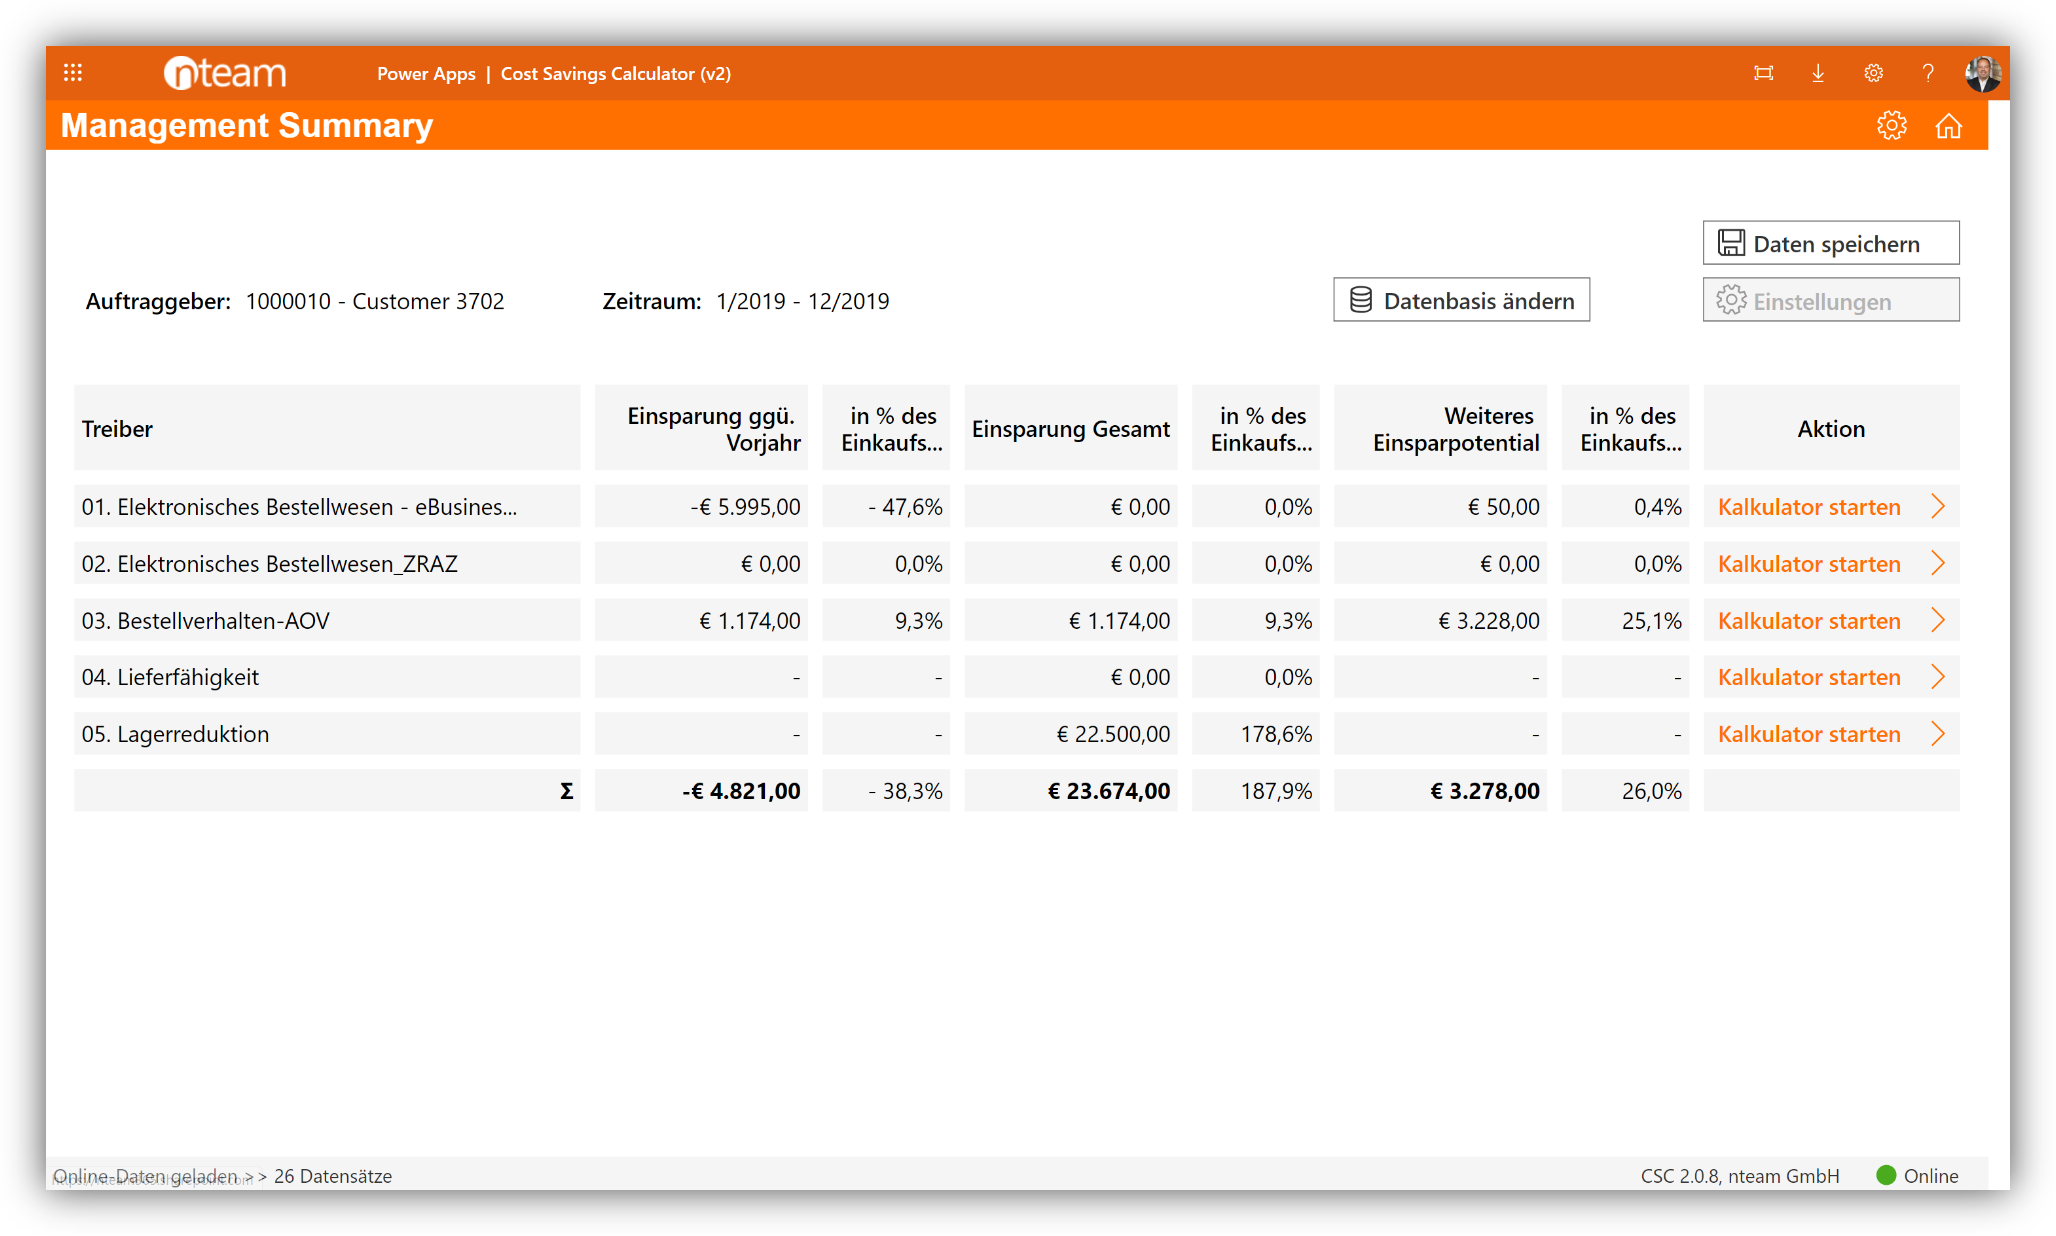2056x1236 pixels.
Task: Start Kalkulator for Elektronisches Bestellwesen_ZRAZ
Action: 1809,564
